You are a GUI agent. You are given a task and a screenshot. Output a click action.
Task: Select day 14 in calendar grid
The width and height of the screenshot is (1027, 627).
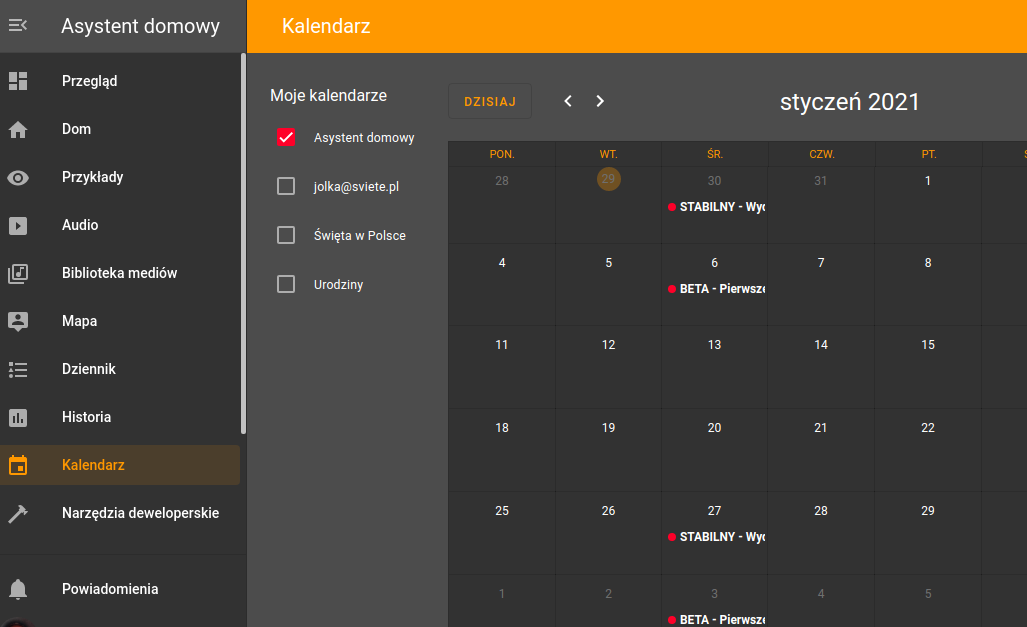821,345
